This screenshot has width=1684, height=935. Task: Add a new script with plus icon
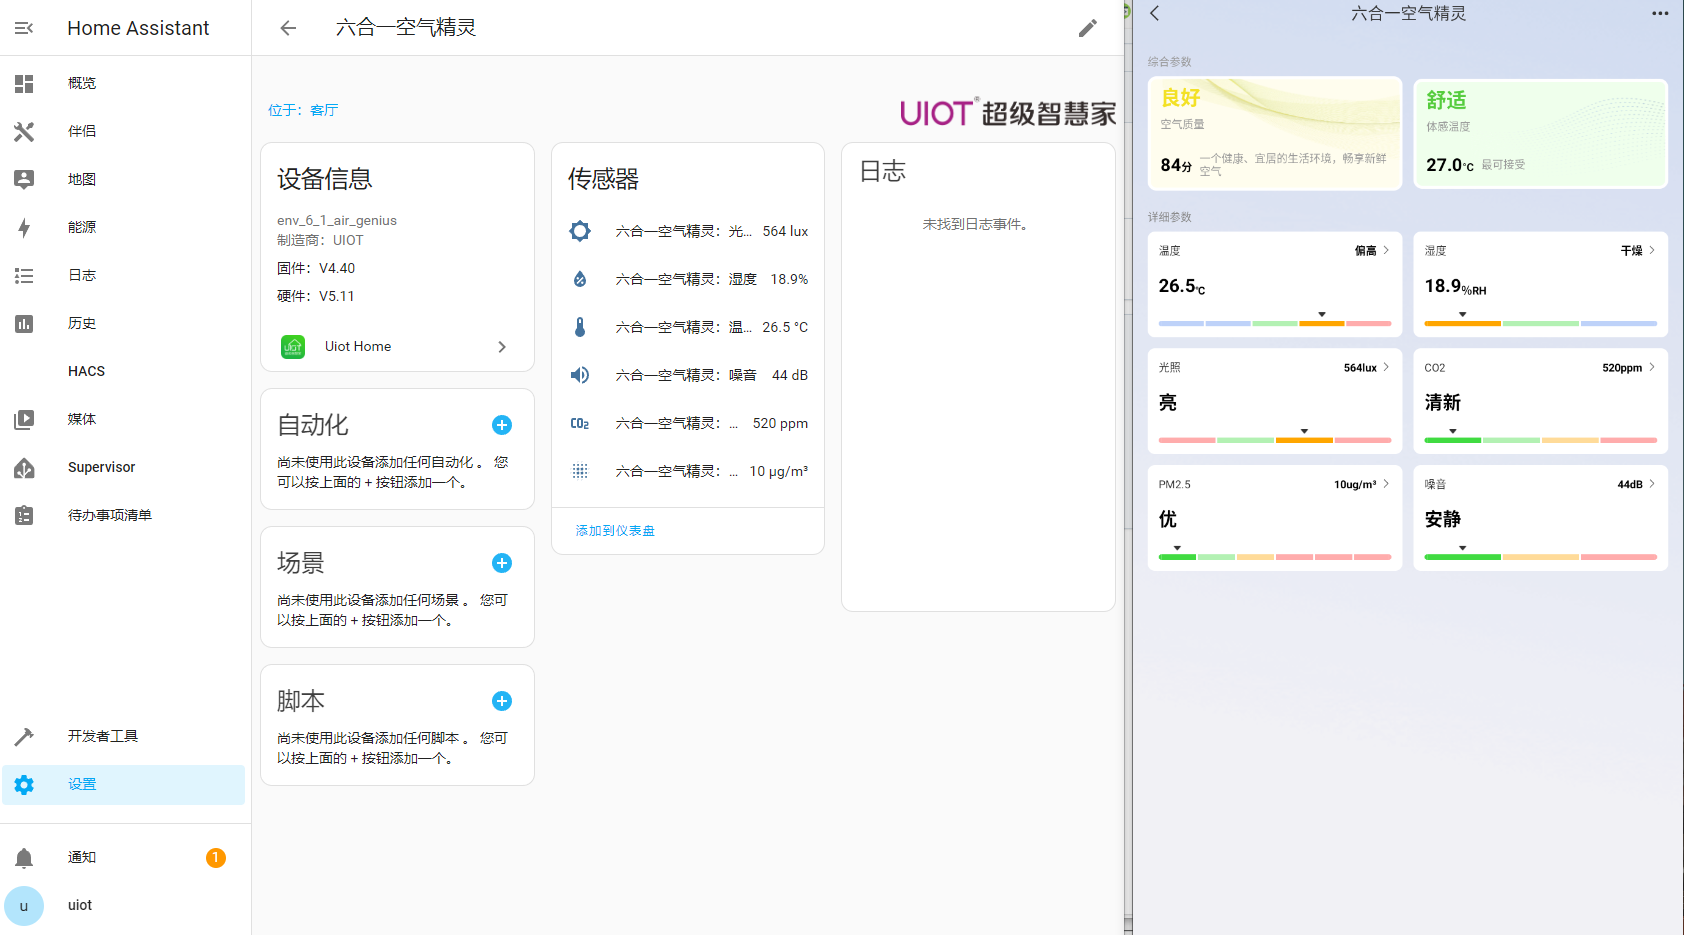click(x=502, y=701)
